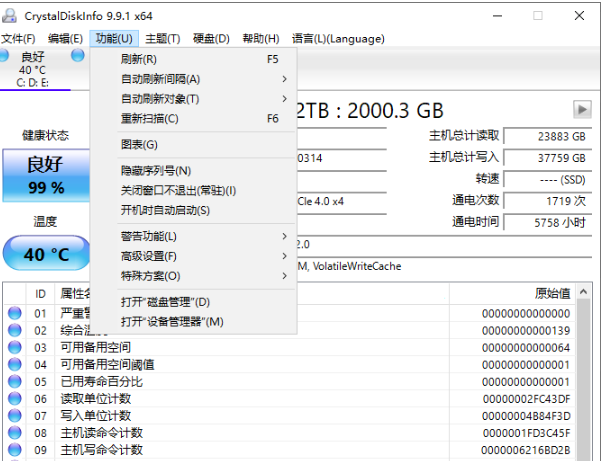Viewport: 606px width, 461px height.
Task: Click status orb beside 主机读命令计数
Action: (15, 432)
